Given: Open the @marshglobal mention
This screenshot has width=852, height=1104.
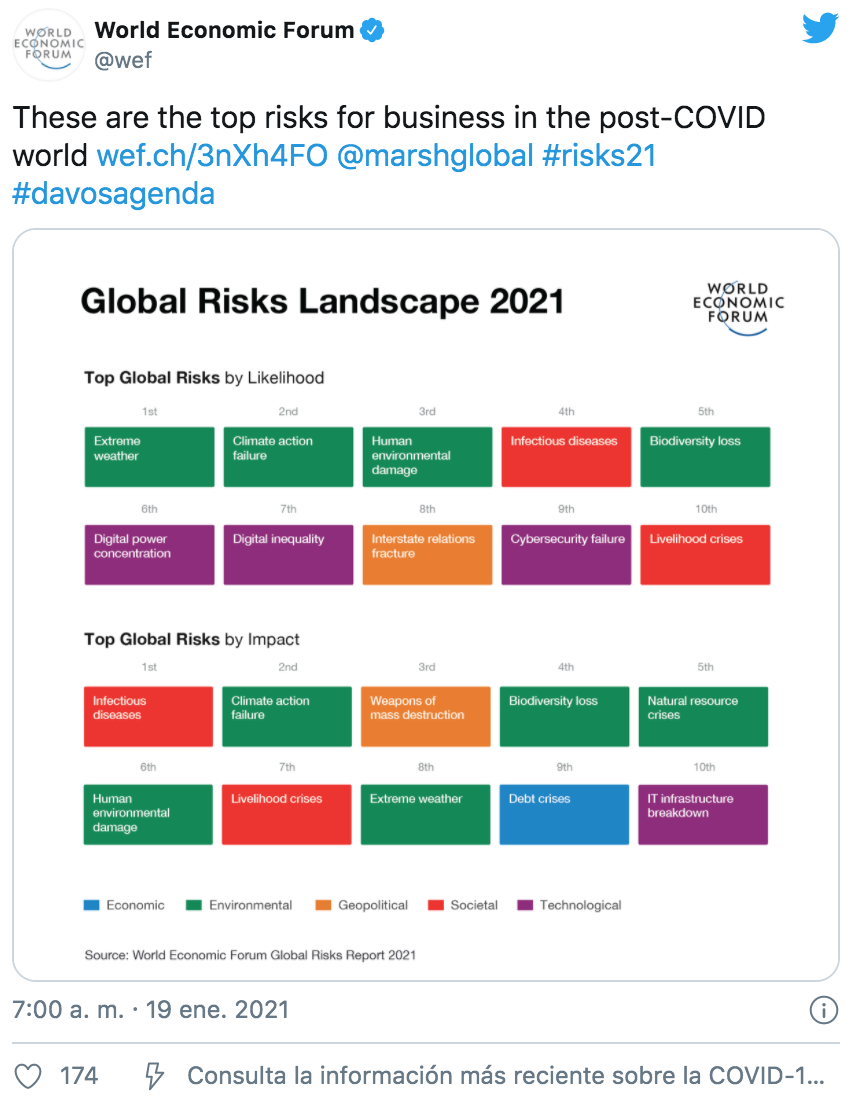Looking at the screenshot, I should pos(435,156).
